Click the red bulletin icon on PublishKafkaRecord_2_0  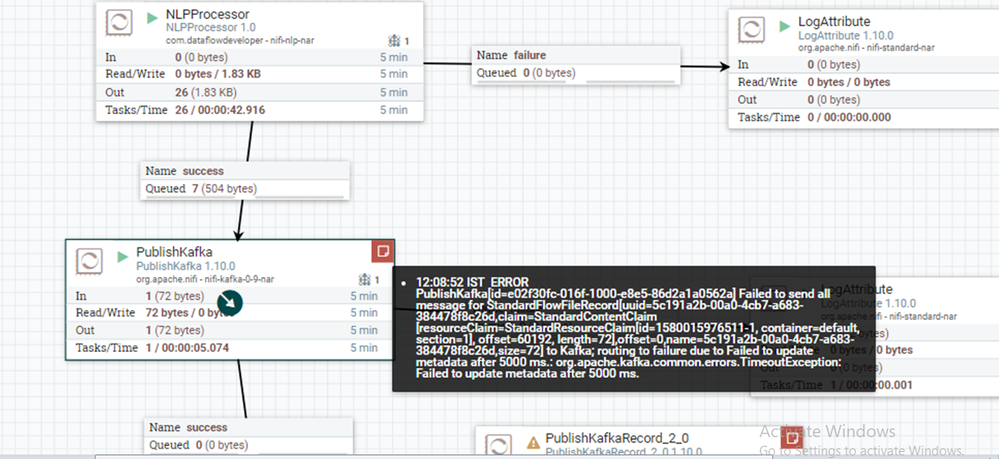click(x=793, y=439)
